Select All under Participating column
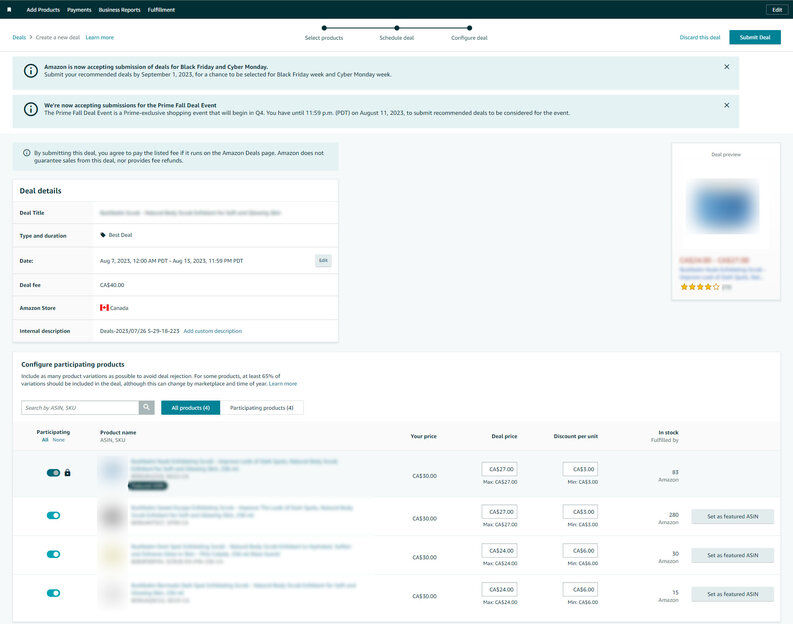Image resolution: width=793 pixels, height=624 pixels. click(x=45, y=440)
